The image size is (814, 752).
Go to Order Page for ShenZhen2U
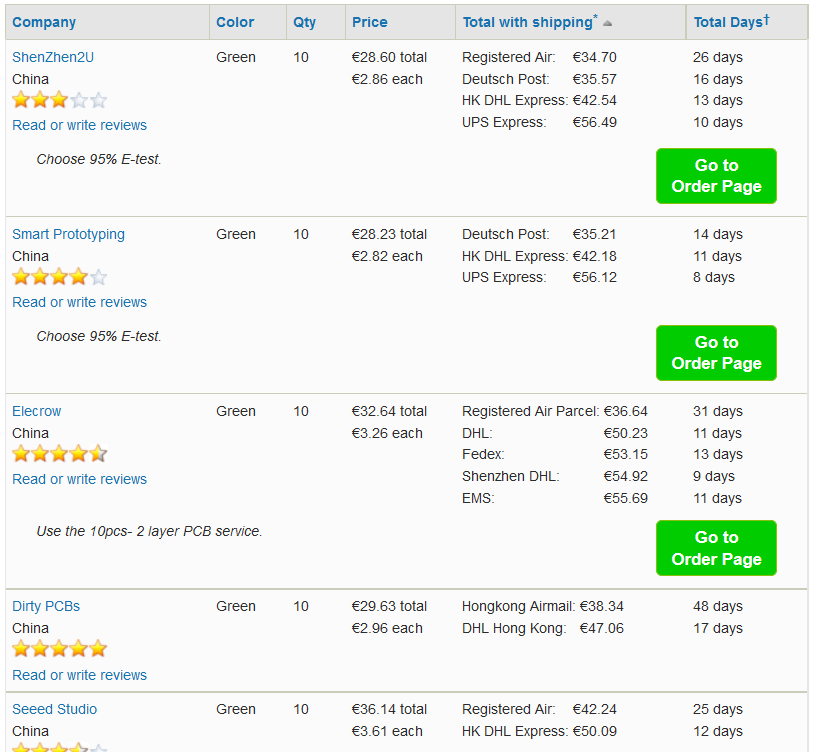[x=716, y=176]
